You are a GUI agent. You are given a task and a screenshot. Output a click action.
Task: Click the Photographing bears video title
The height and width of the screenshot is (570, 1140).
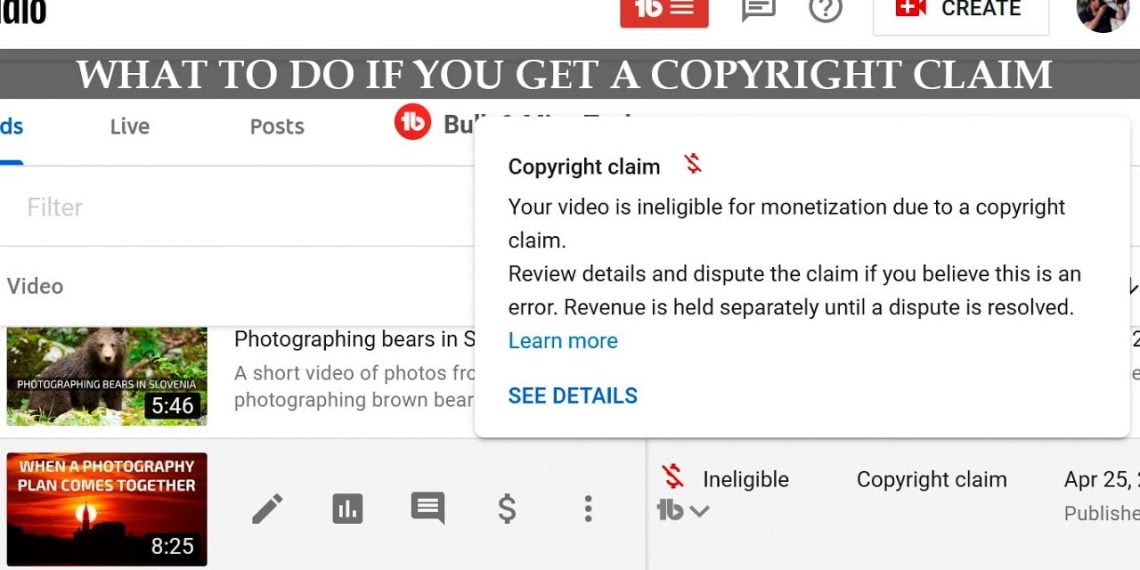pyautogui.click(x=354, y=340)
